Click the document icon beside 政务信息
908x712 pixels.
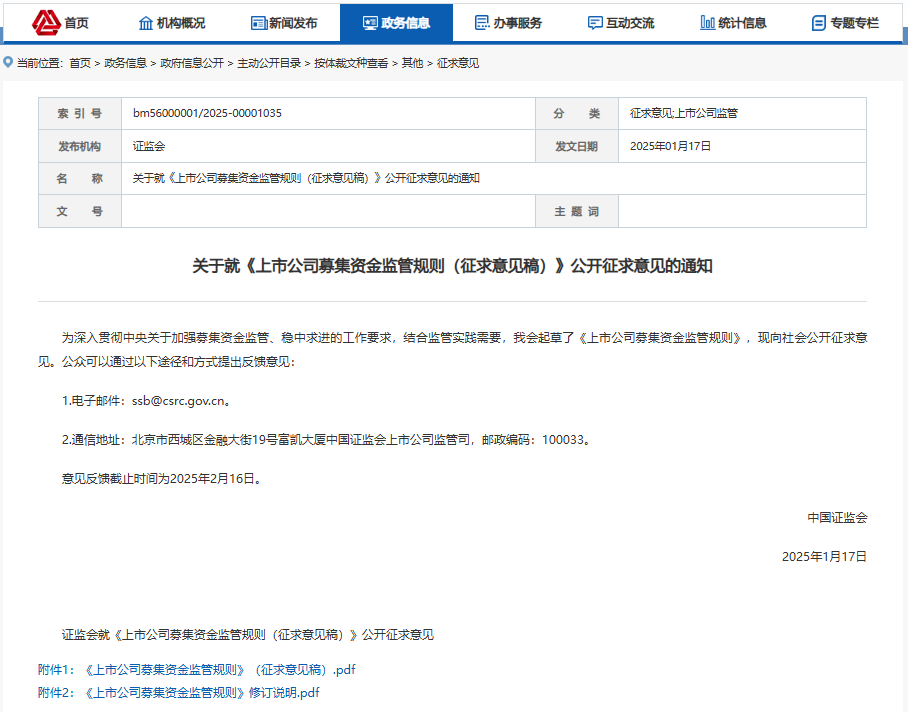(372, 20)
